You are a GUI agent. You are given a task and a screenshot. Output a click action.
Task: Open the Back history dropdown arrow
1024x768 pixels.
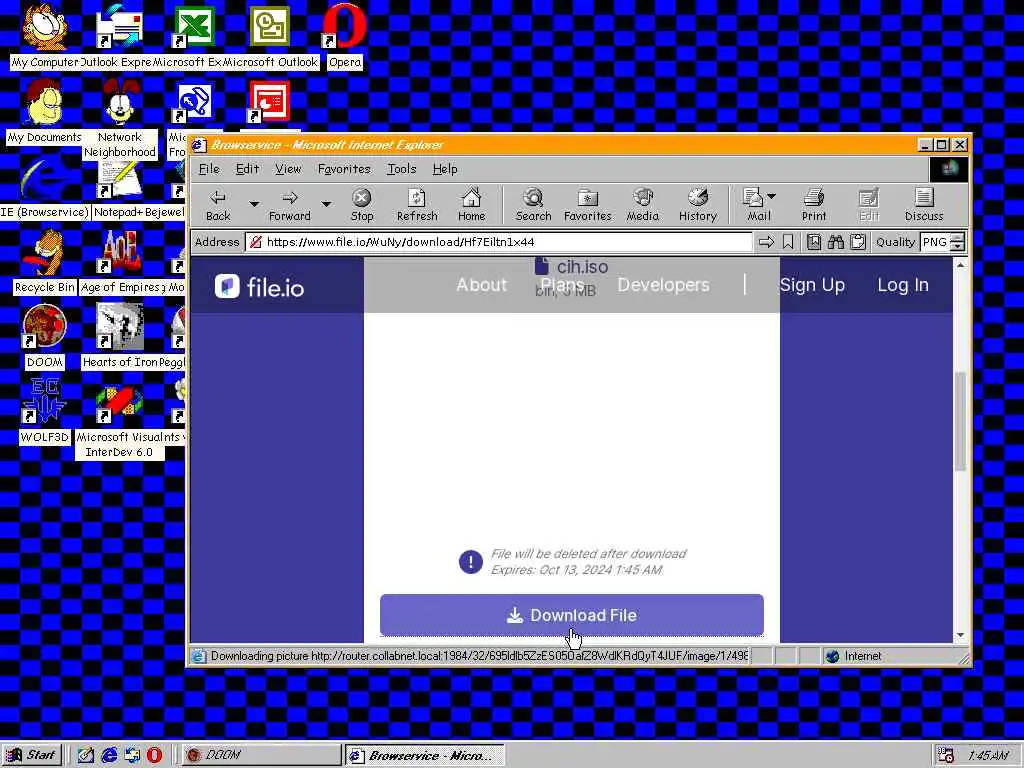coord(254,204)
